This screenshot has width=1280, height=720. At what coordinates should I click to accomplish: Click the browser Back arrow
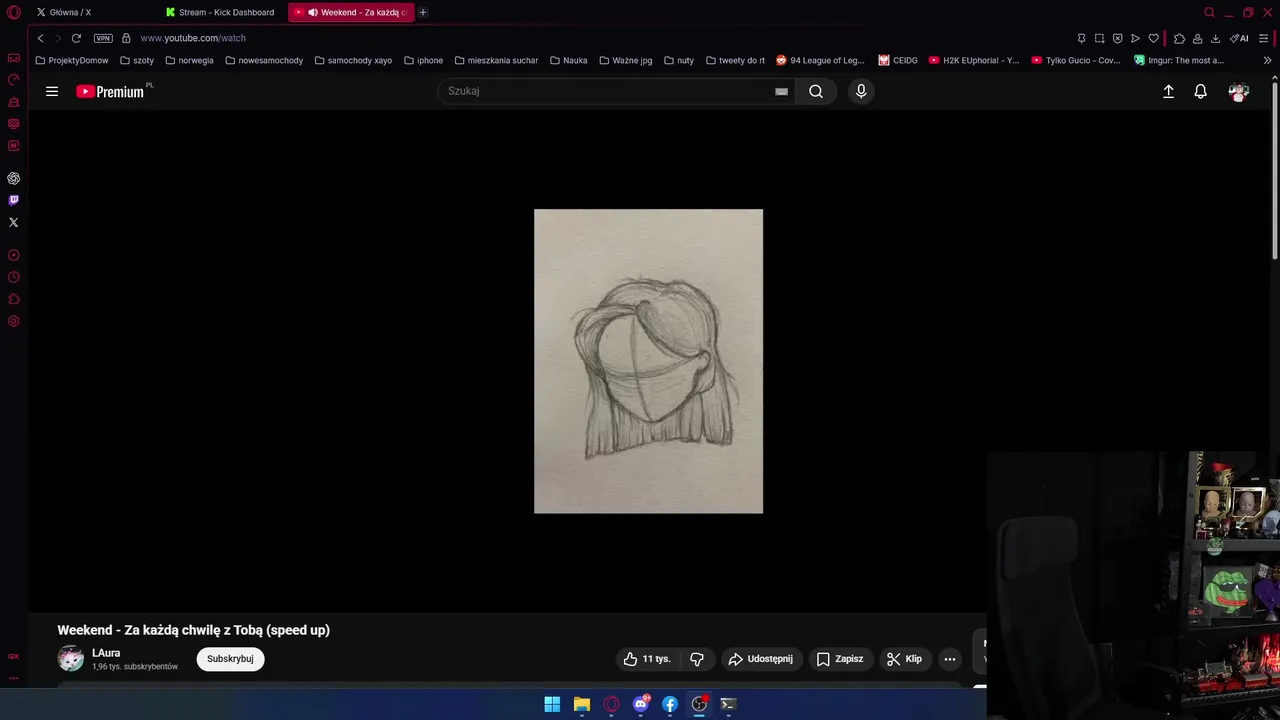pos(40,38)
